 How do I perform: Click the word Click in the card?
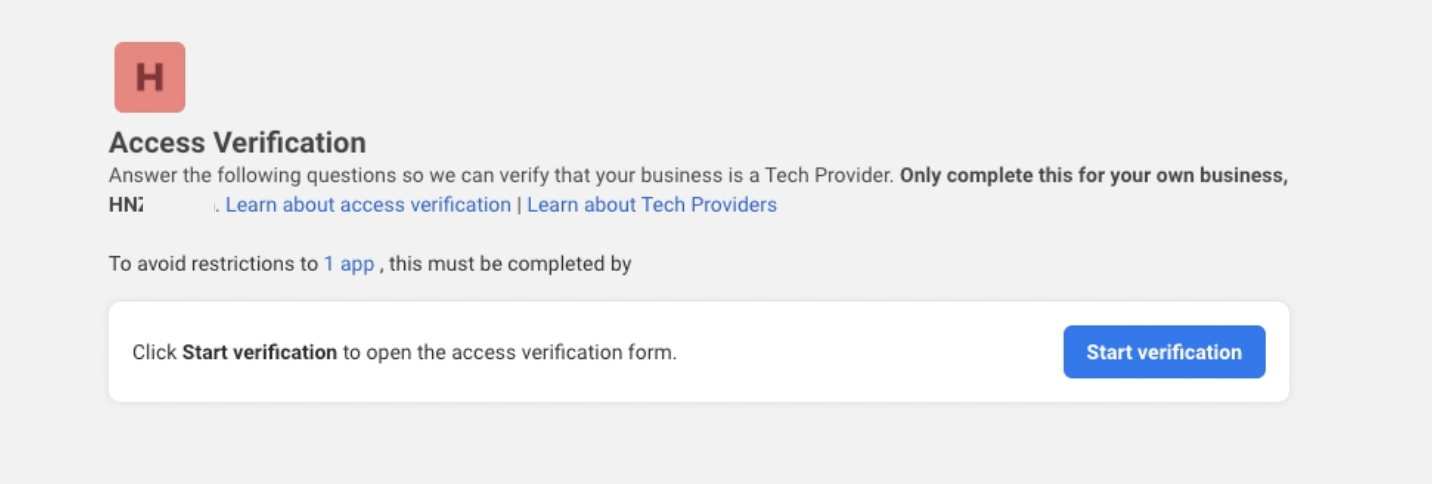[154, 352]
